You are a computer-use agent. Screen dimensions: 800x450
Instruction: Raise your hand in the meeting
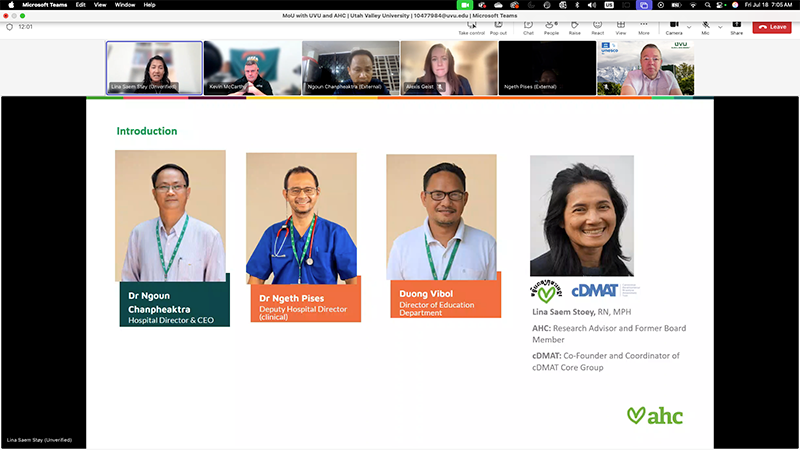575,25
